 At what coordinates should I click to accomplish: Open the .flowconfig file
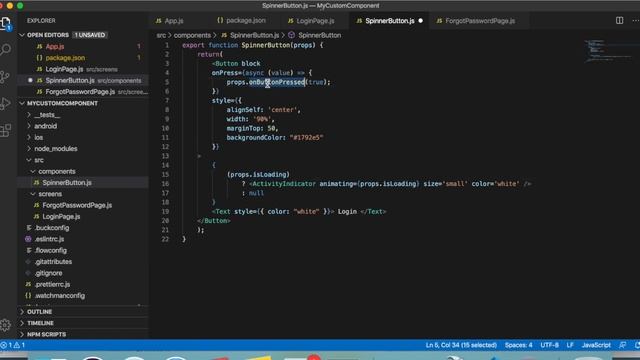coord(50,250)
